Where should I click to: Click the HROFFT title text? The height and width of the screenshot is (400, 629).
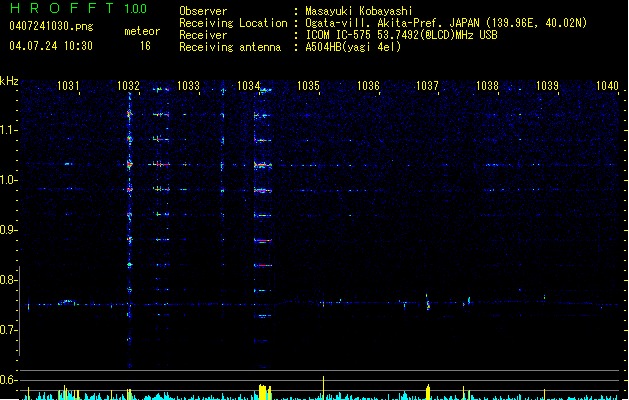[62, 8]
